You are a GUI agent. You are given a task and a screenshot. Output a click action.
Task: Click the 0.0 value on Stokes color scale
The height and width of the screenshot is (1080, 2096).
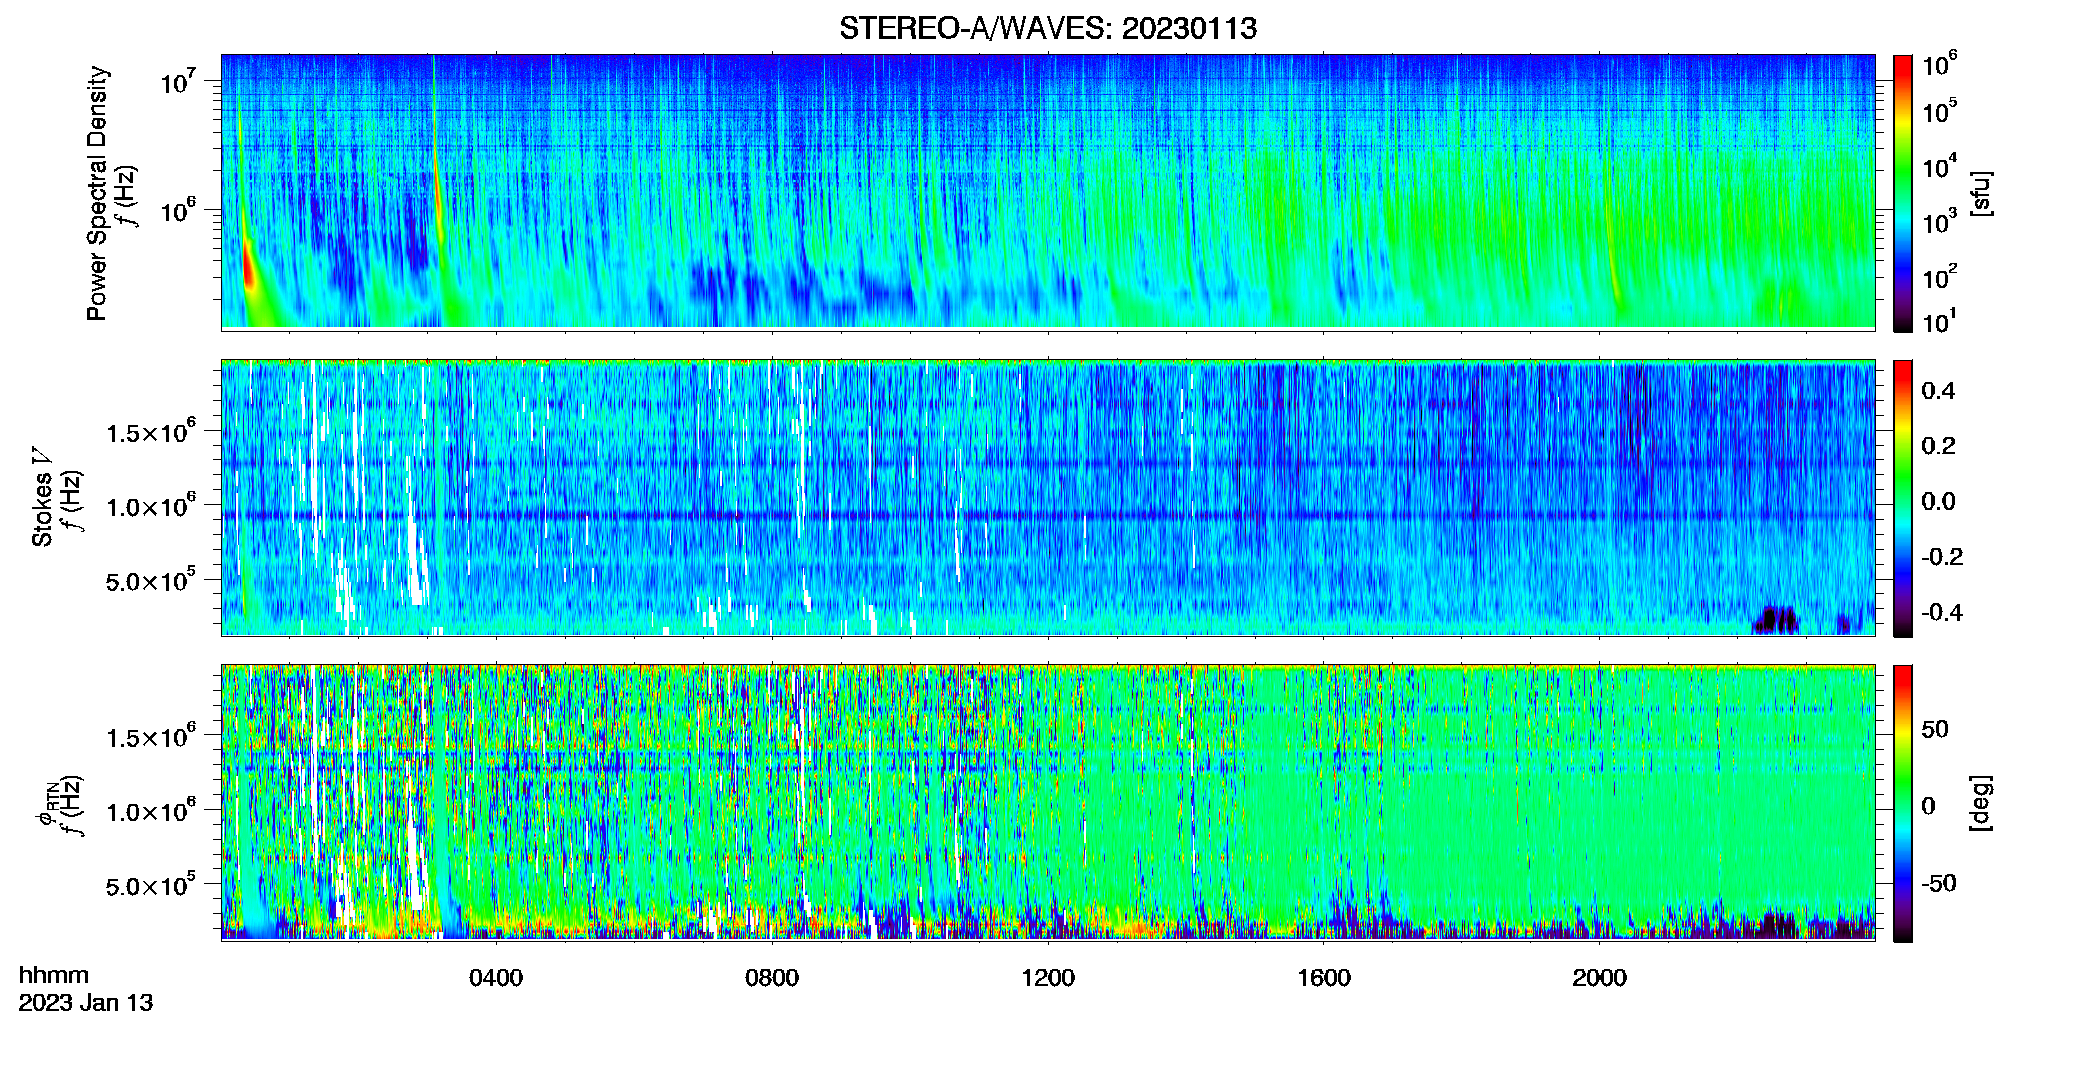[1938, 502]
